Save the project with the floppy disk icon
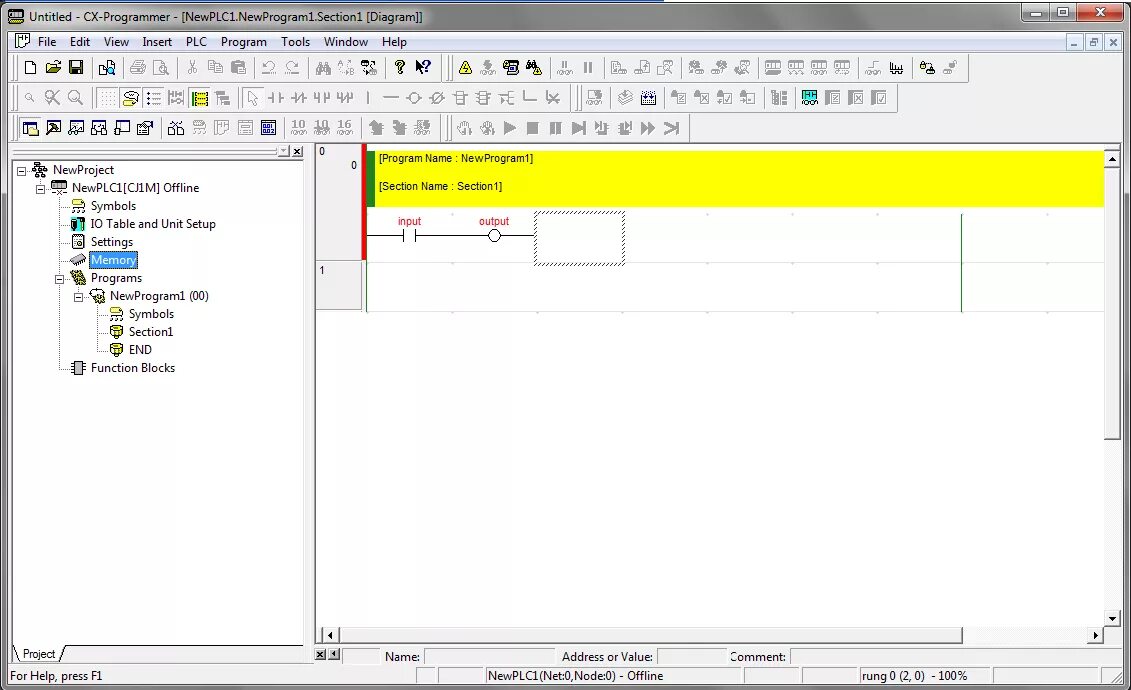 pos(76,68)
